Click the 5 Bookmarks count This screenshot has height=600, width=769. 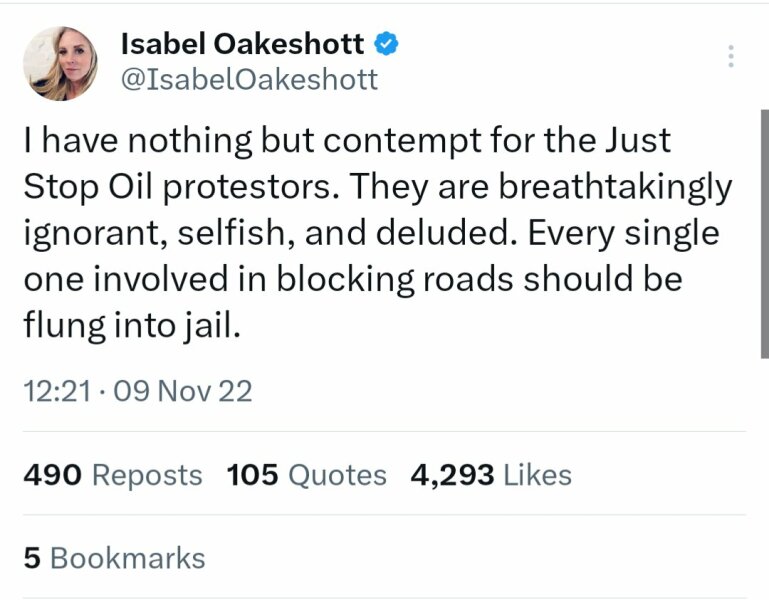coord(114,557)
